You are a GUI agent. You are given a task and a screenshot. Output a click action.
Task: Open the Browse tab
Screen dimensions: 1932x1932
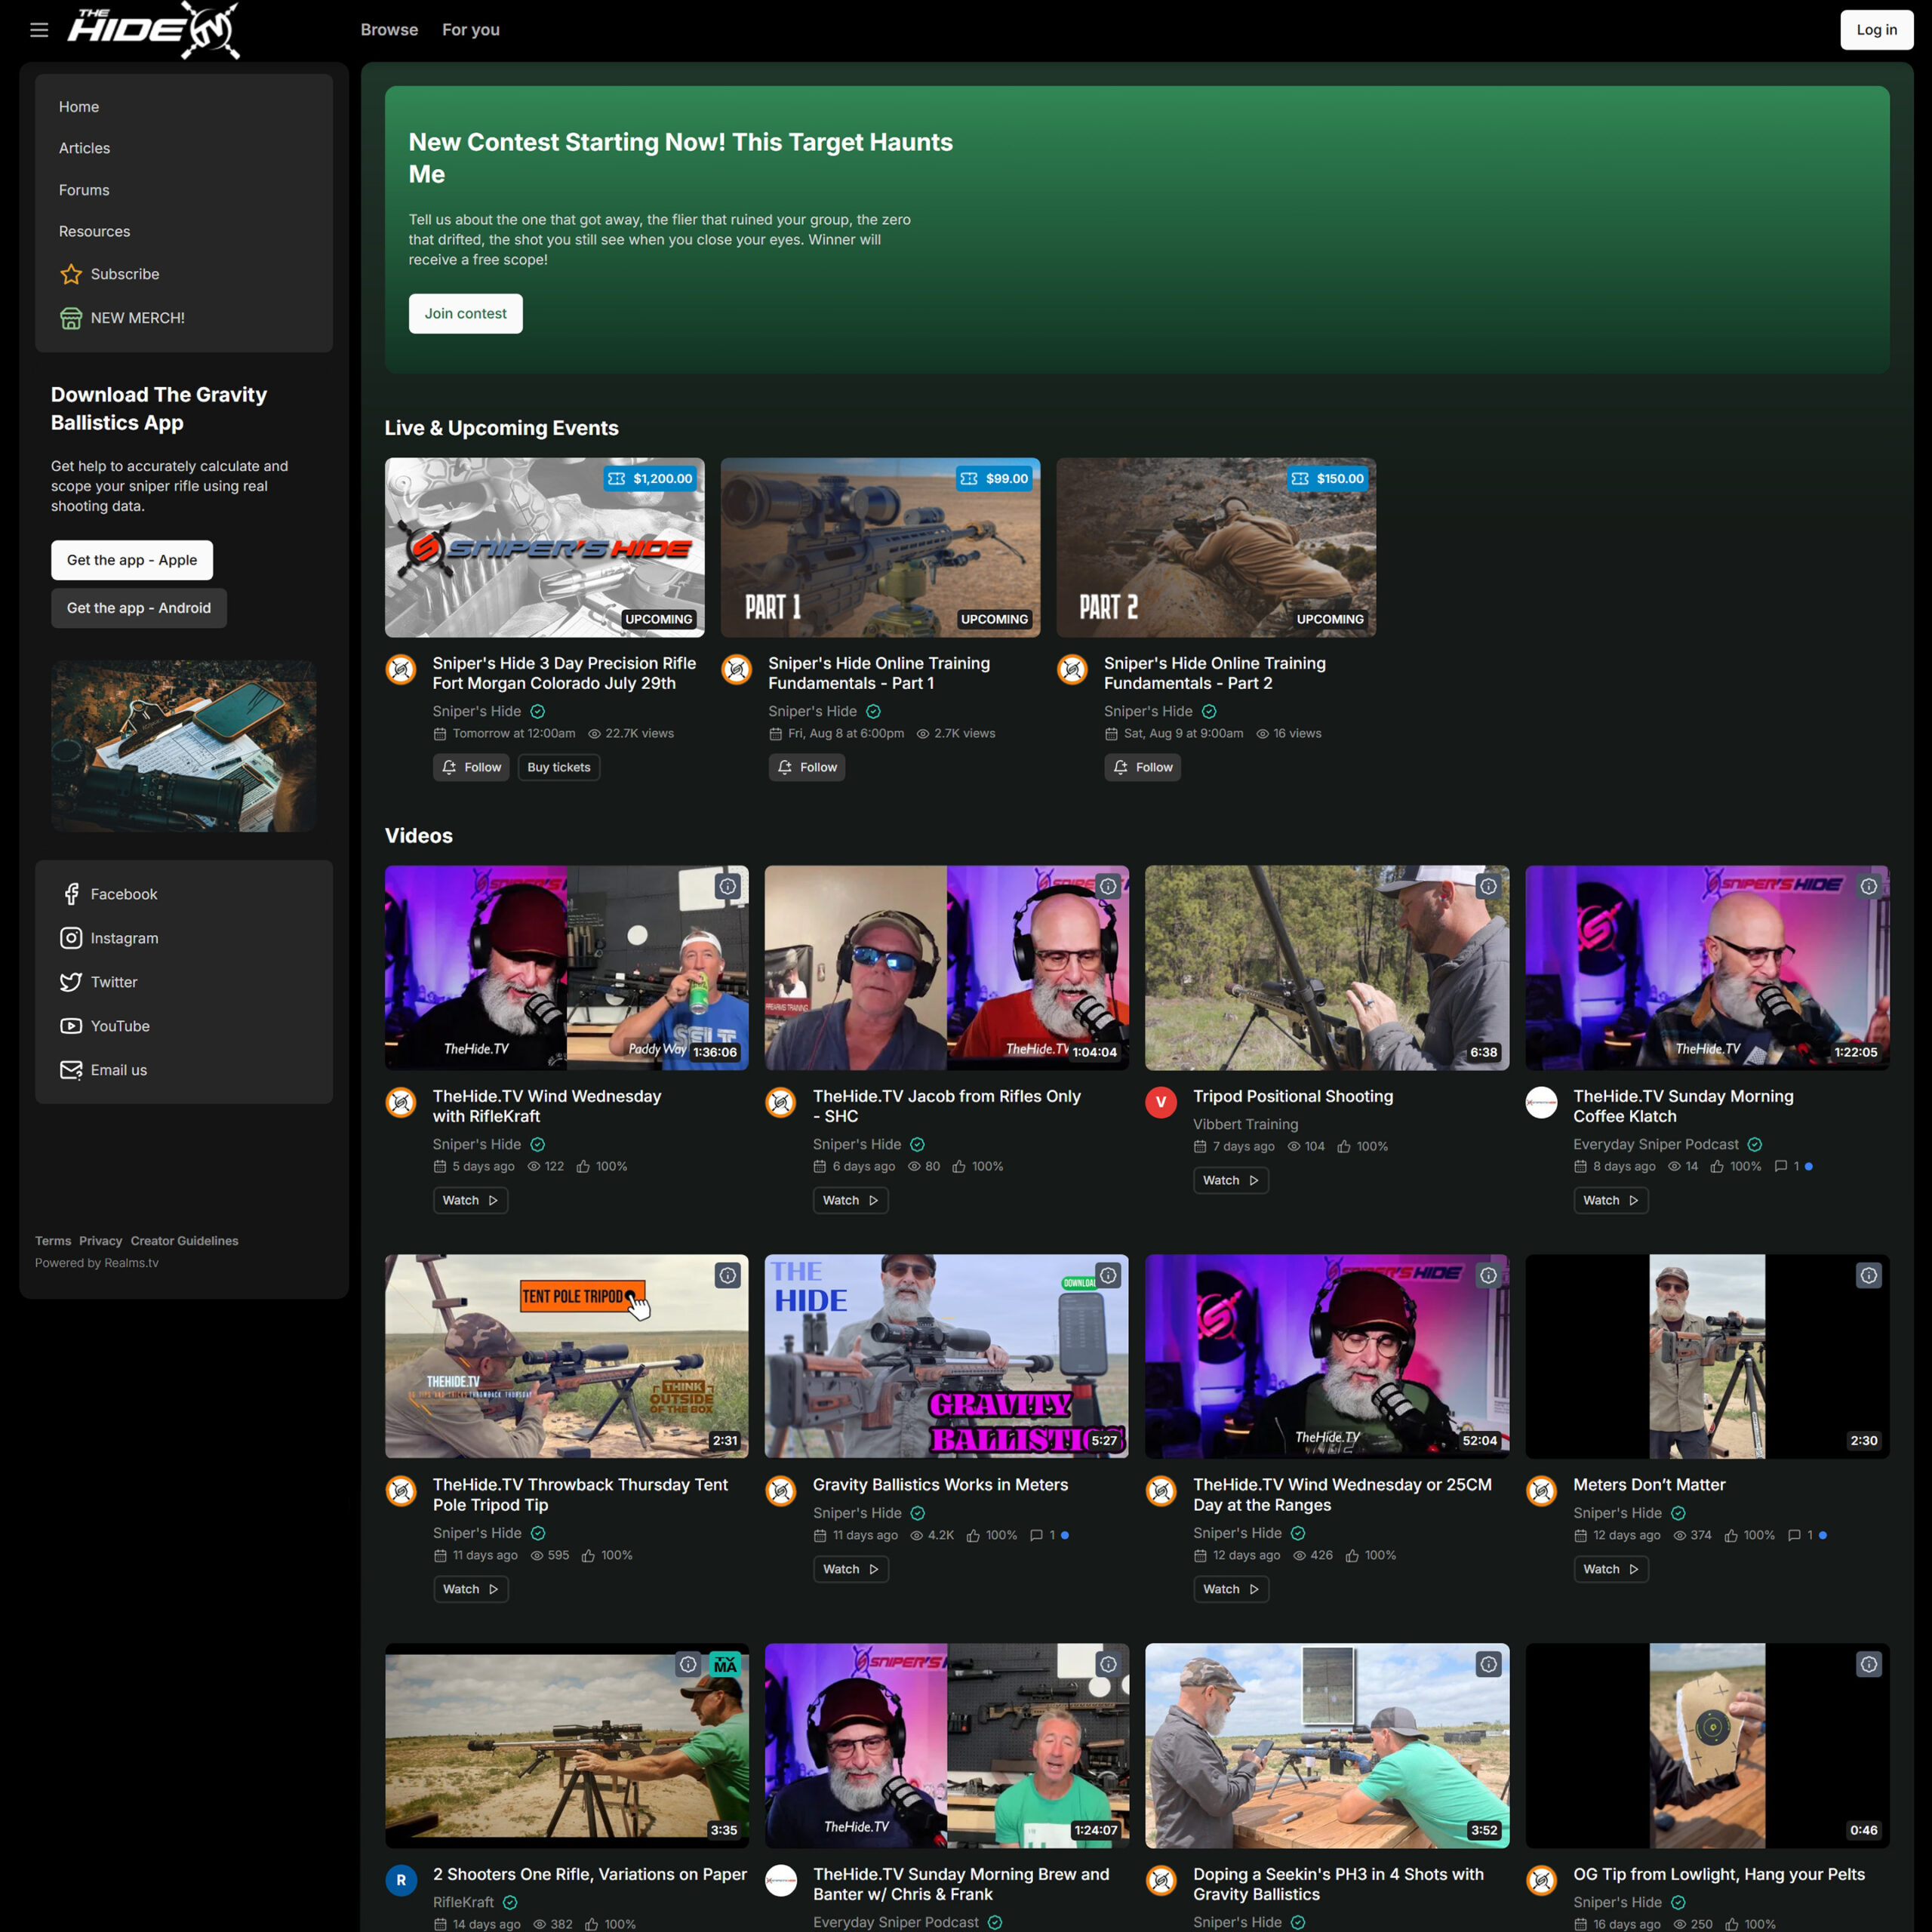(389, 30)
